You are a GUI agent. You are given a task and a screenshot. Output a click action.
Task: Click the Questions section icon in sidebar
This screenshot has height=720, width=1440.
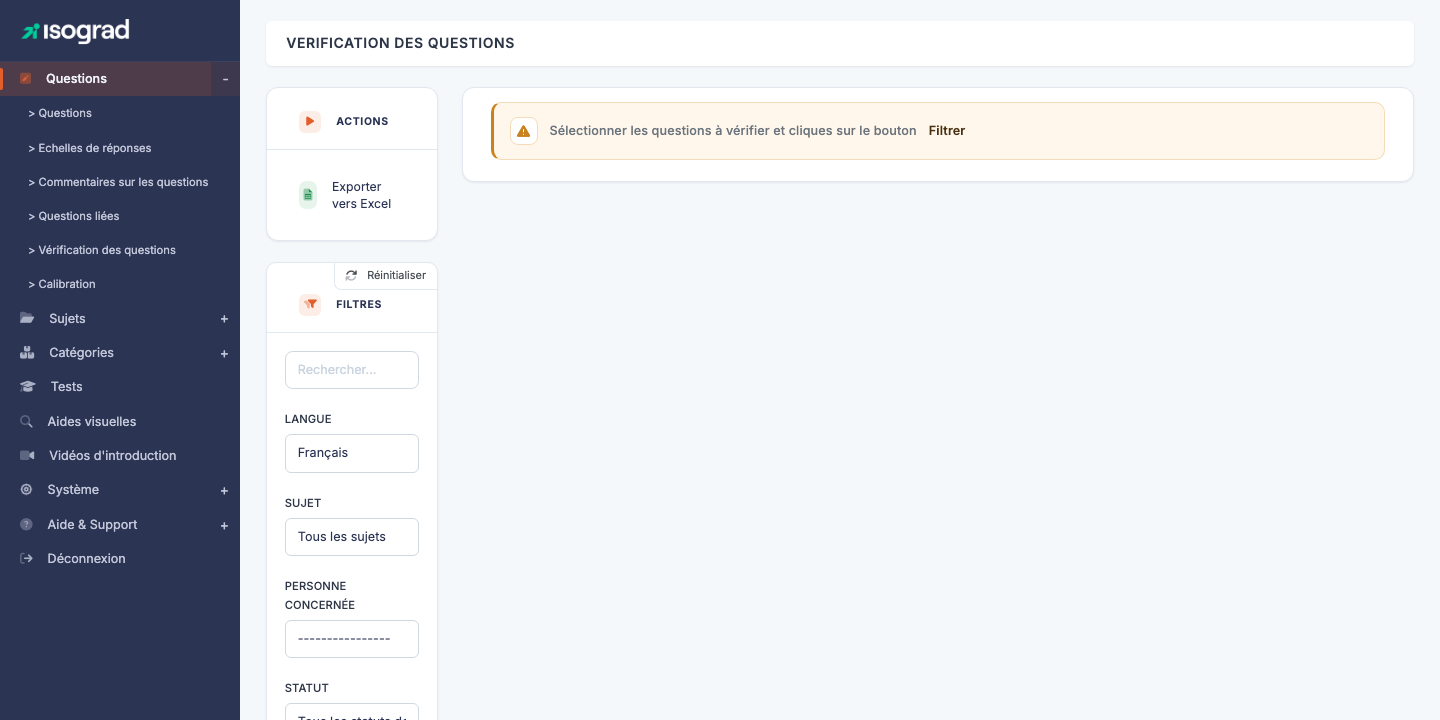[26, 78]
